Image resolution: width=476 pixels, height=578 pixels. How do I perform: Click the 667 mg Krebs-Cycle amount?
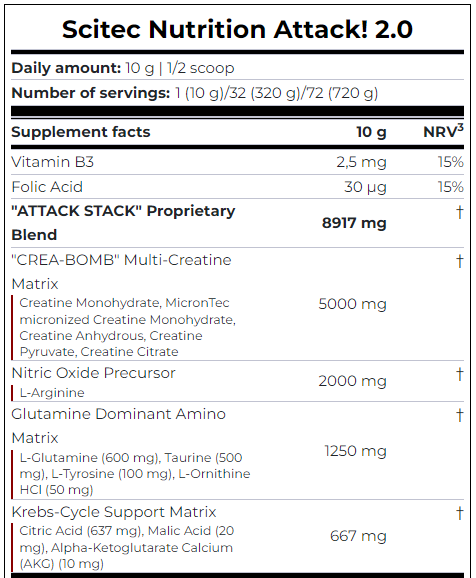click(358, 536)
